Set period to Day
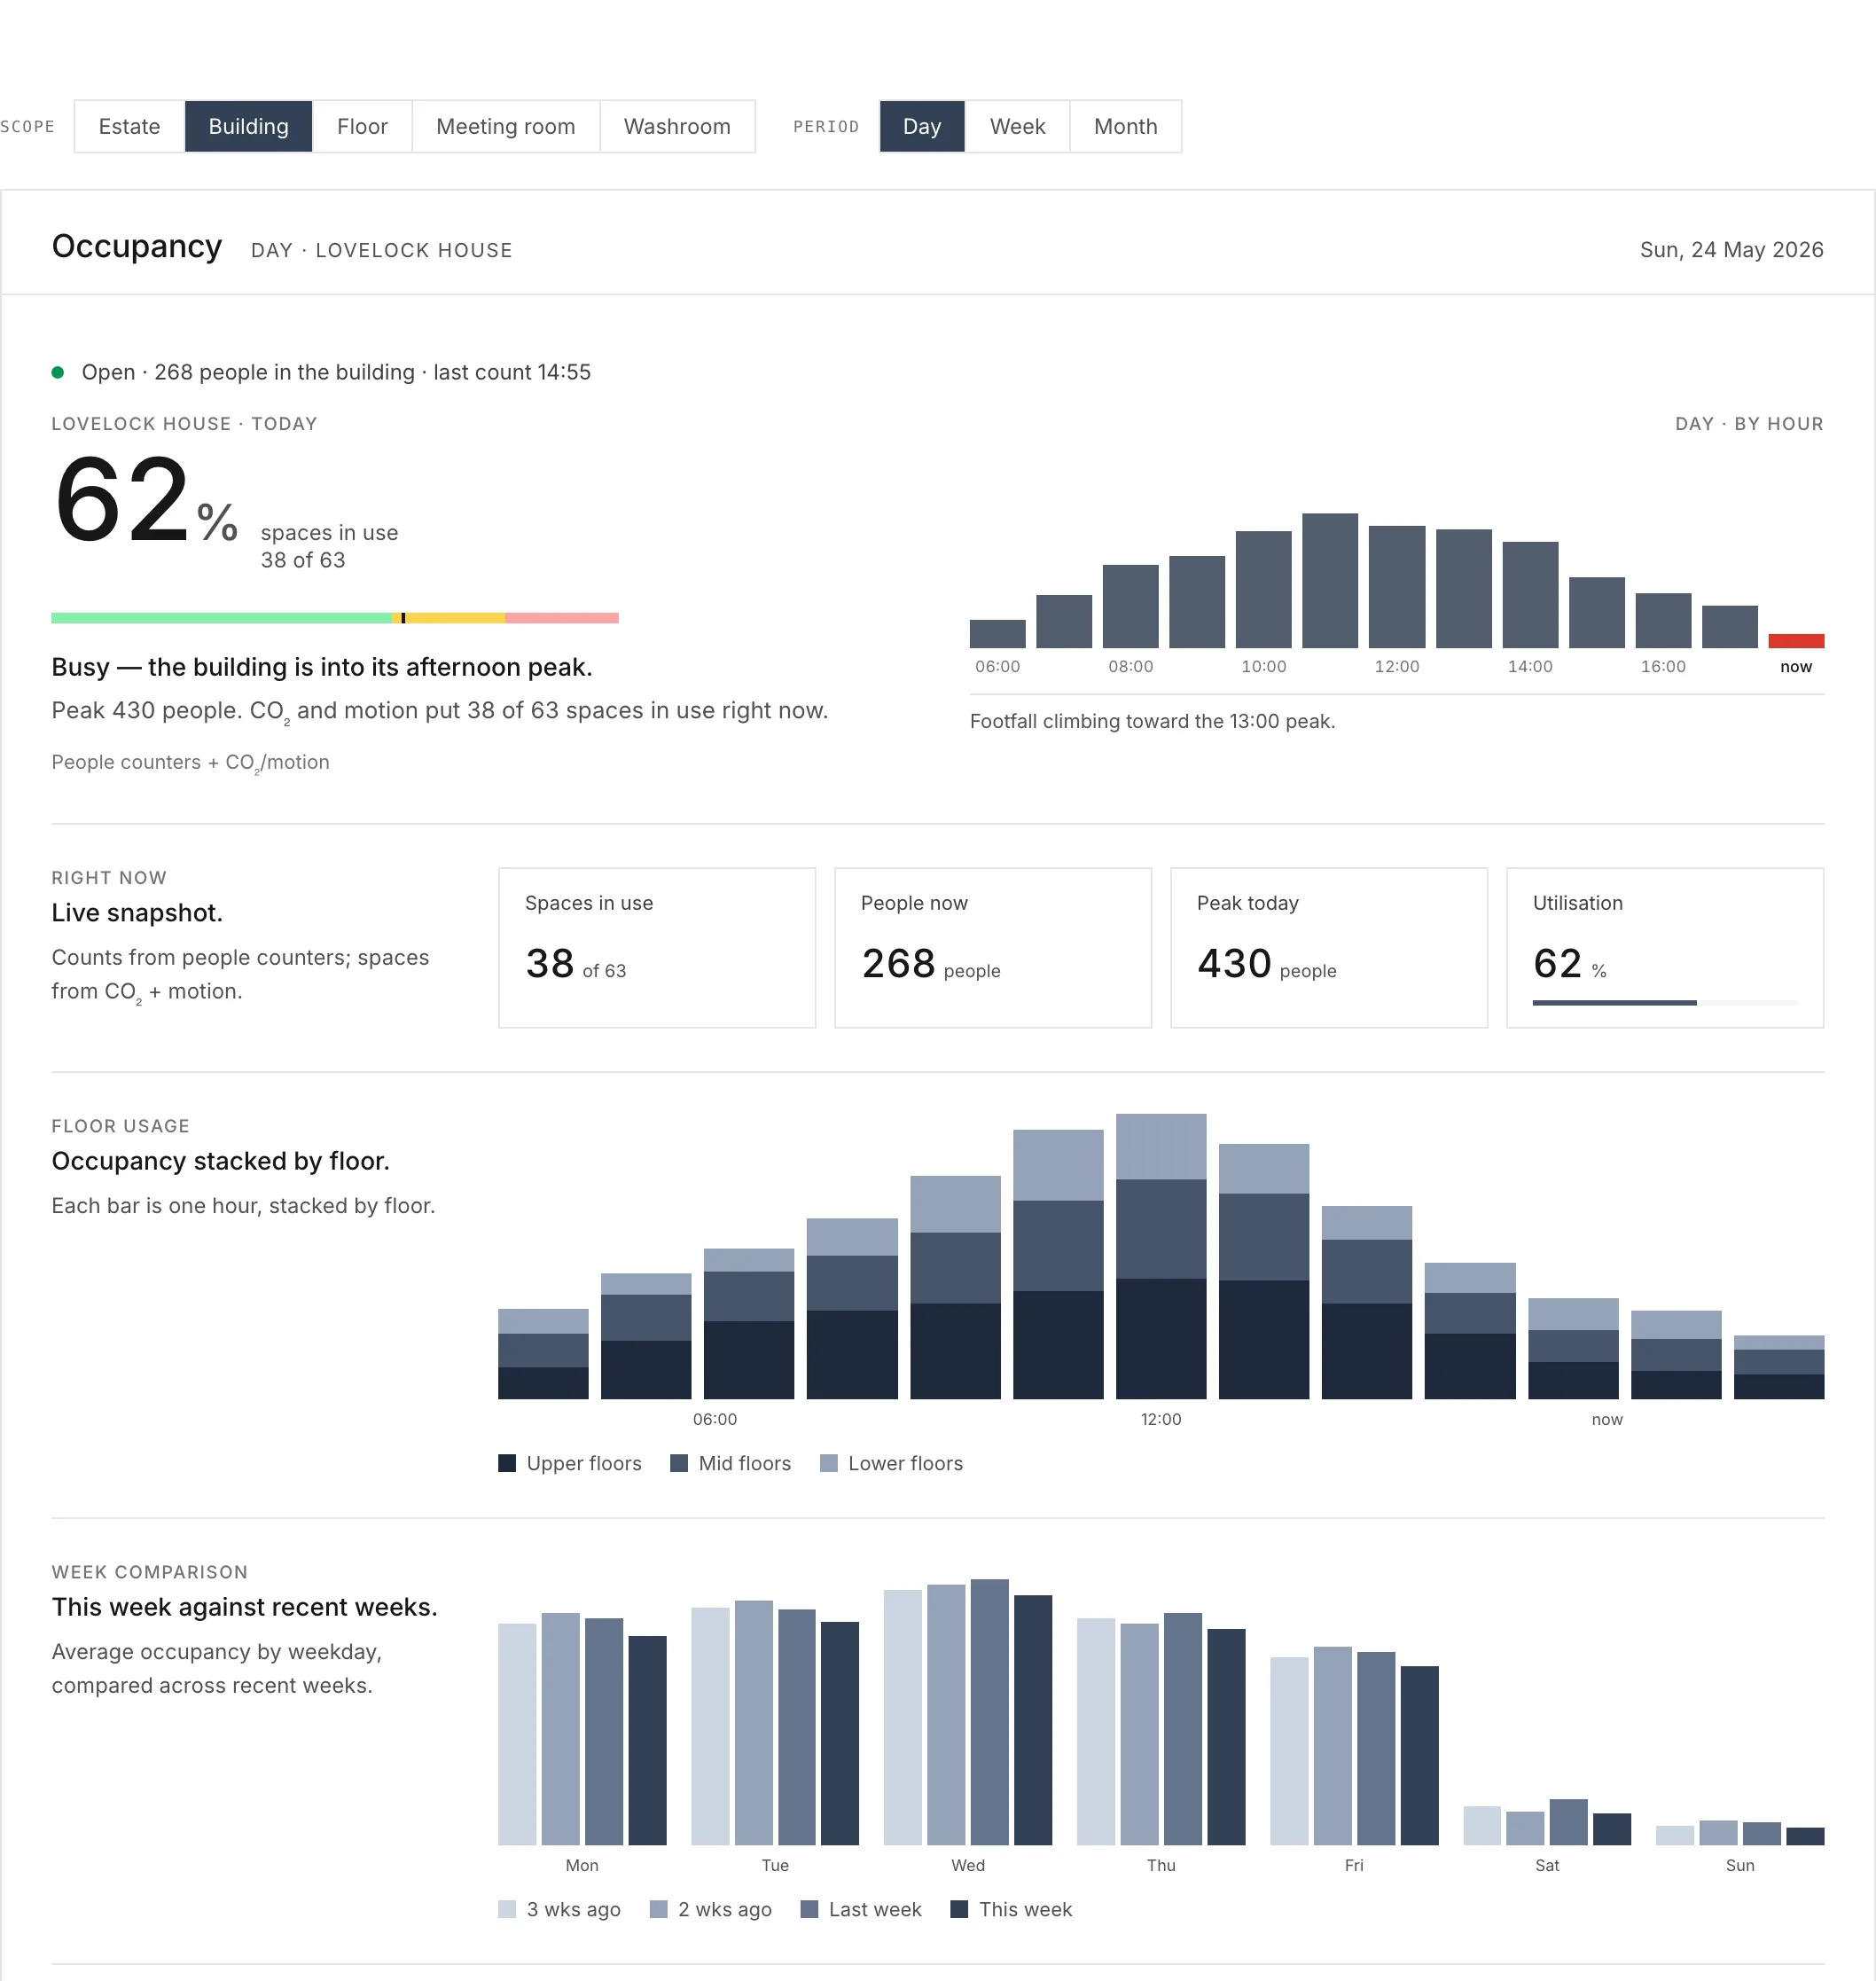 [922, 126]
